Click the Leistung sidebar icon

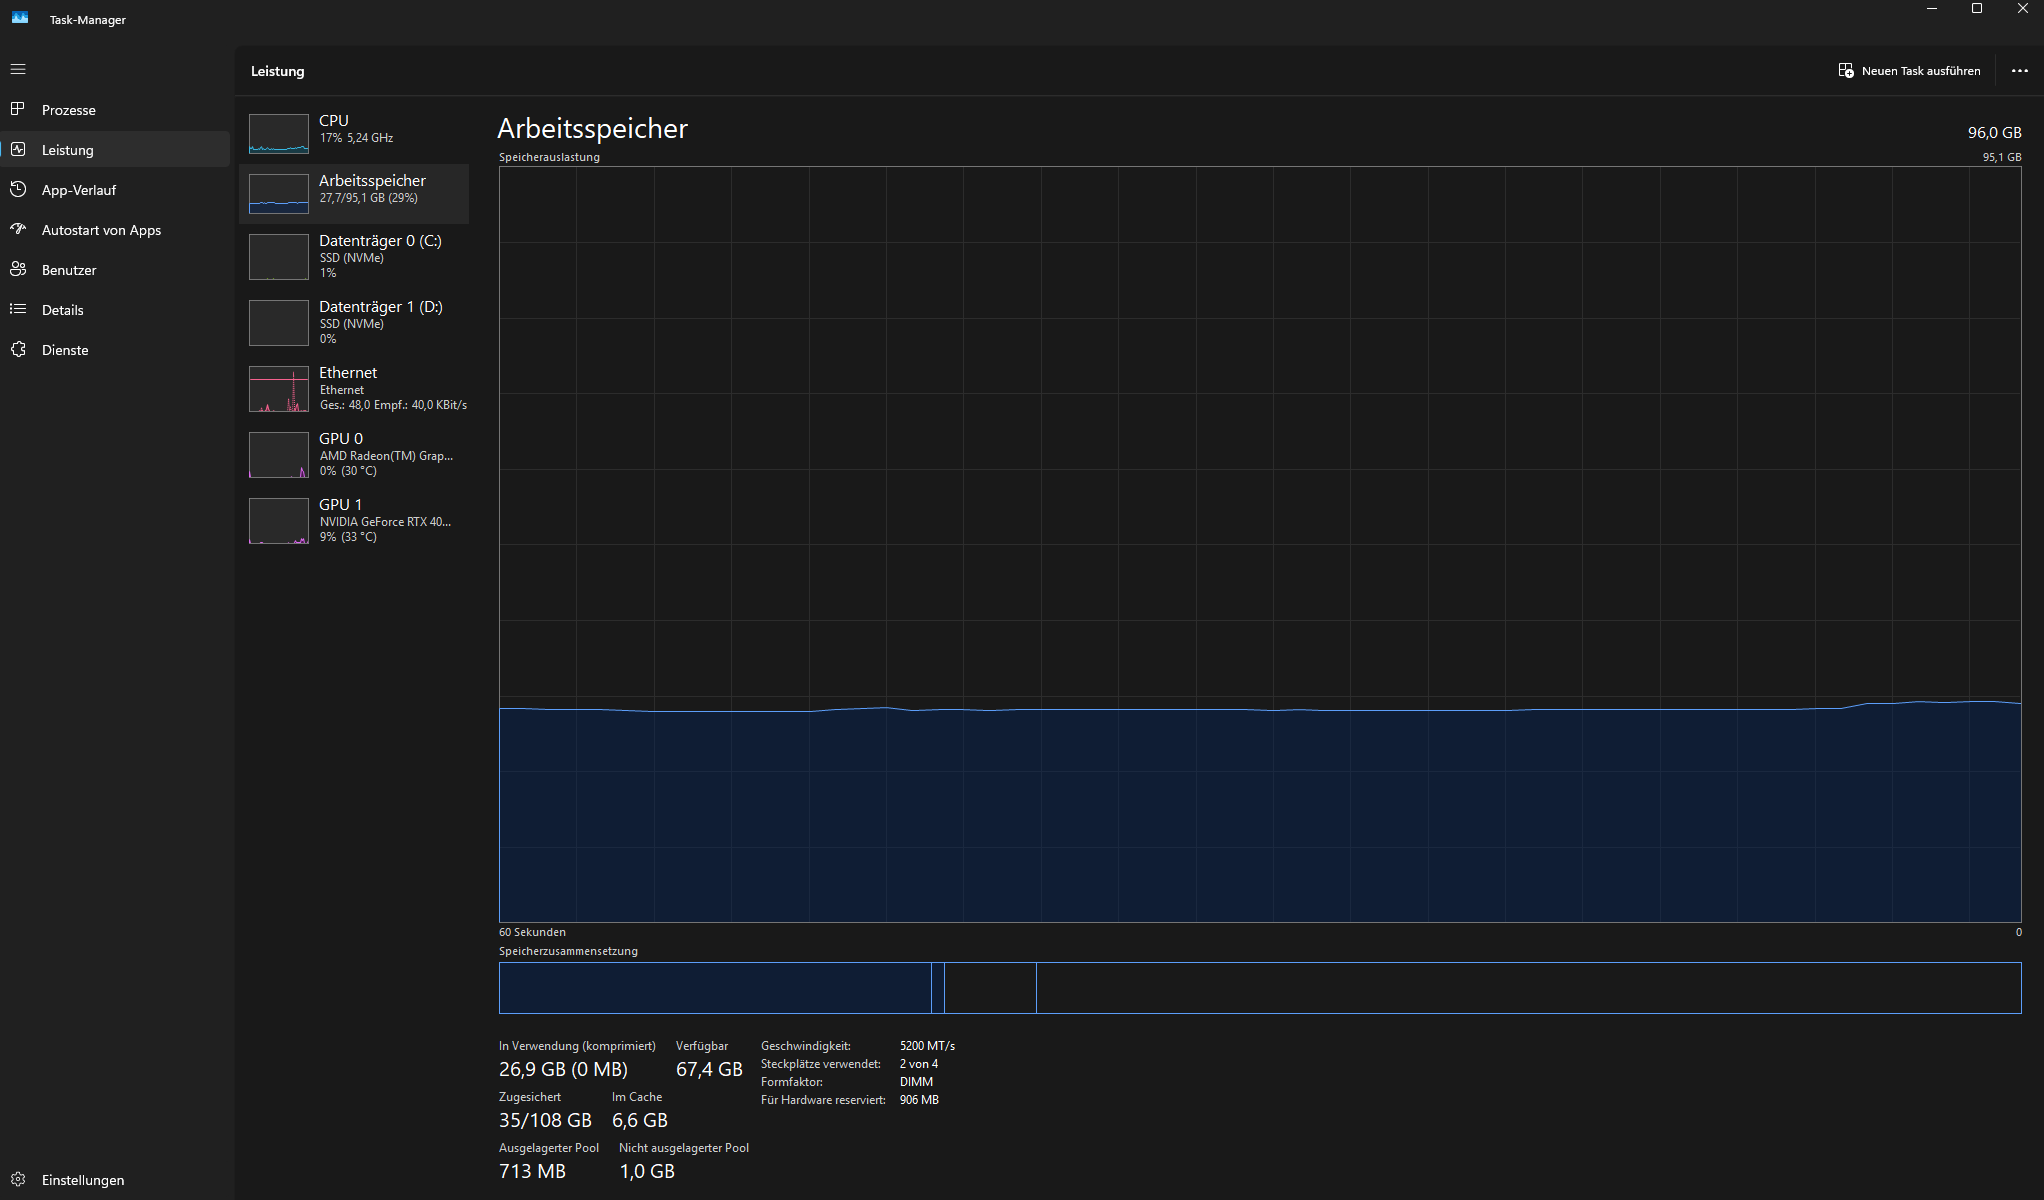[18, 149]
